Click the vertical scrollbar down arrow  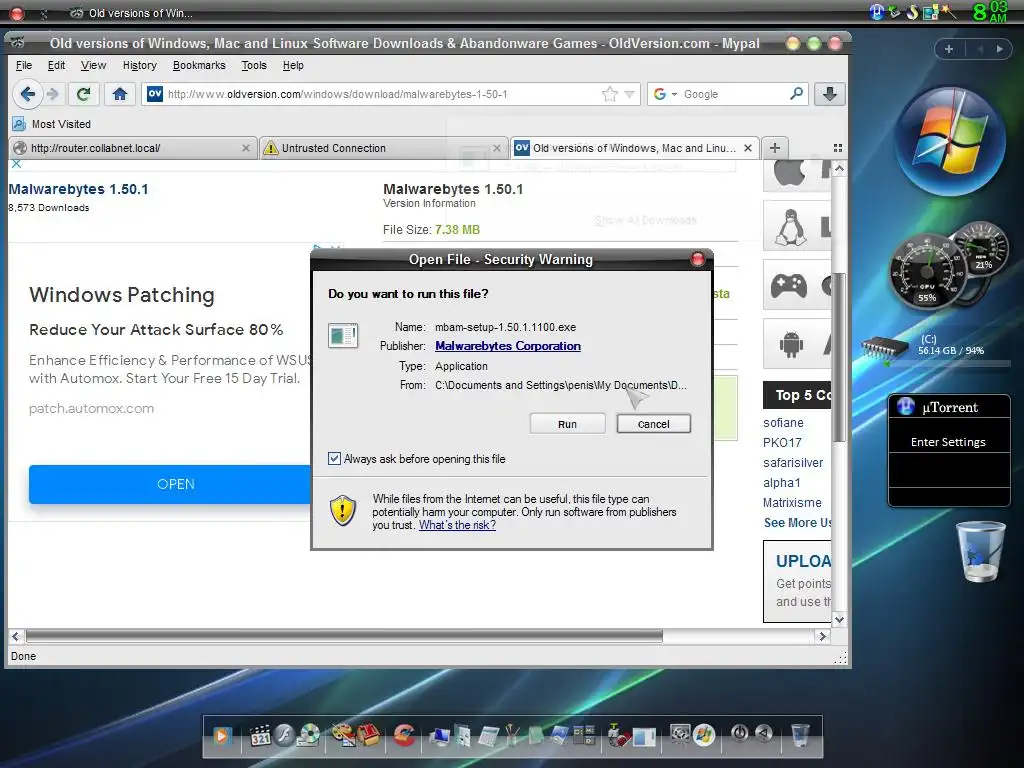point(839,619)
